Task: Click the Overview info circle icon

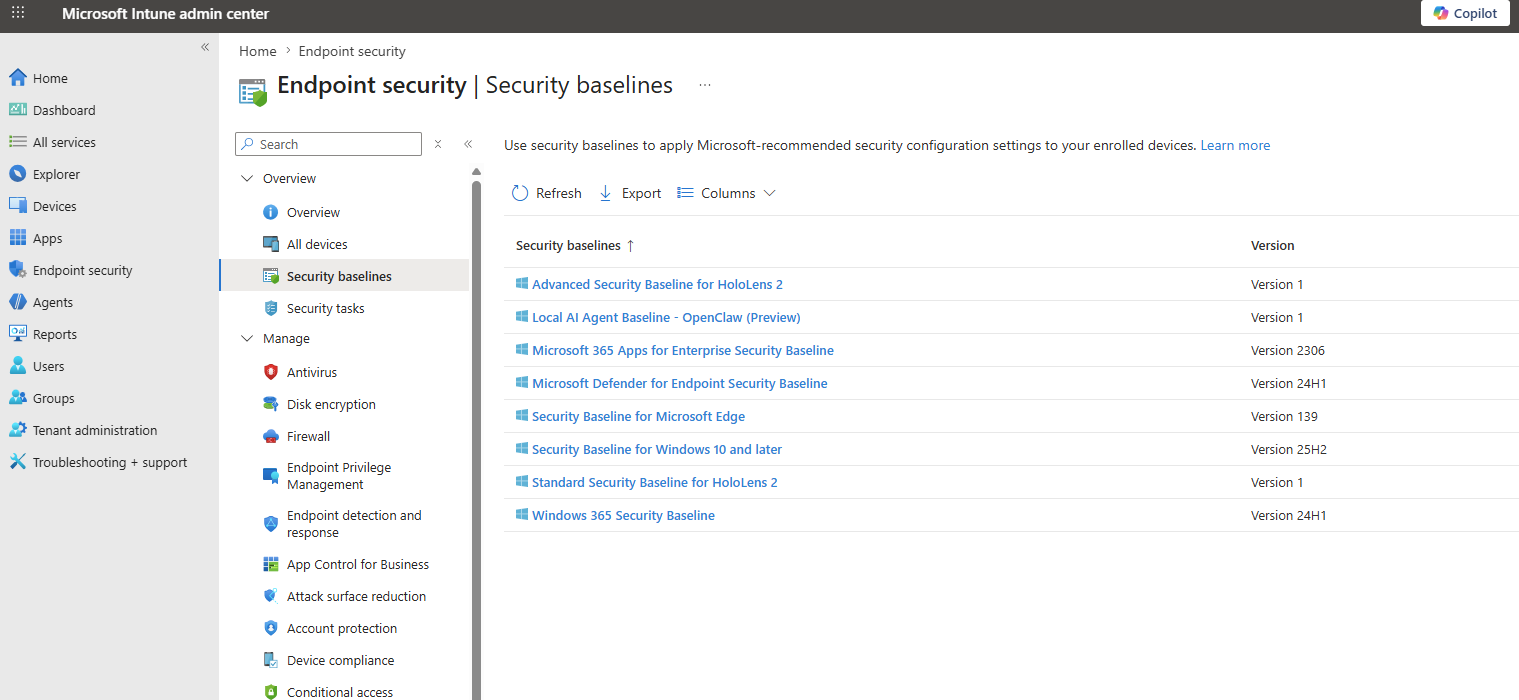Action: click(270, 212)
